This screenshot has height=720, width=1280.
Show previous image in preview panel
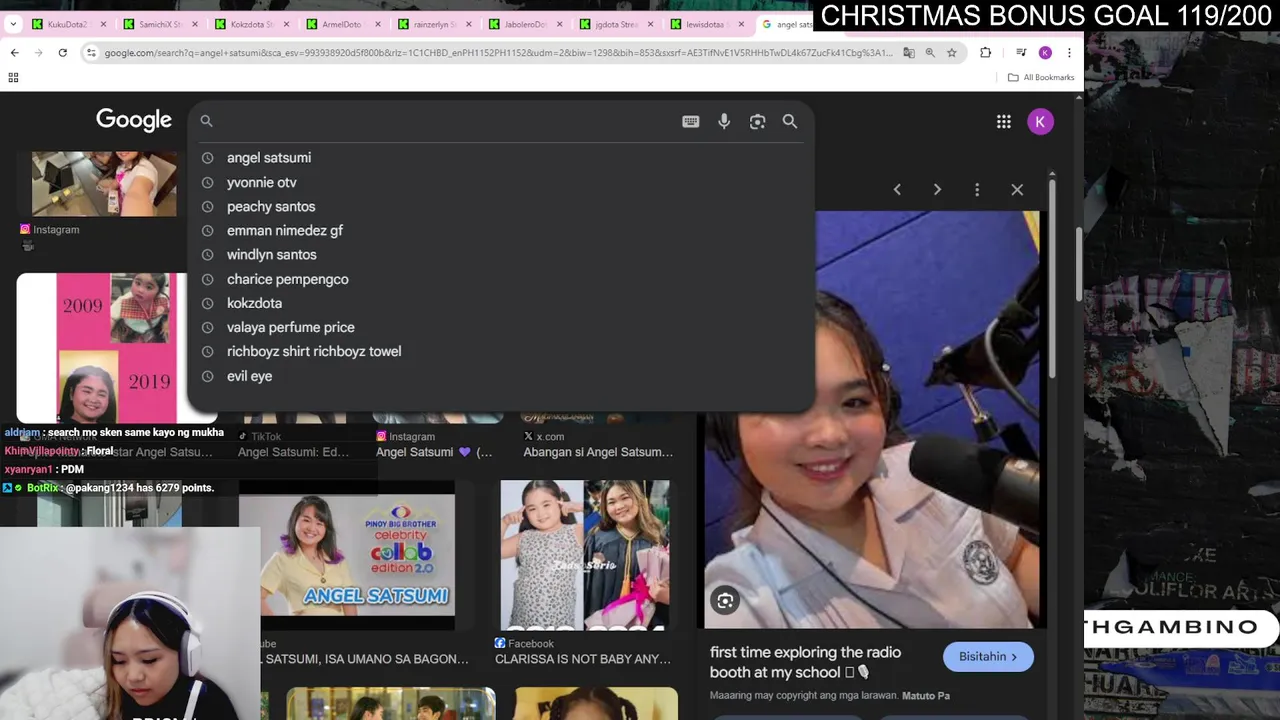pos(897,189)
